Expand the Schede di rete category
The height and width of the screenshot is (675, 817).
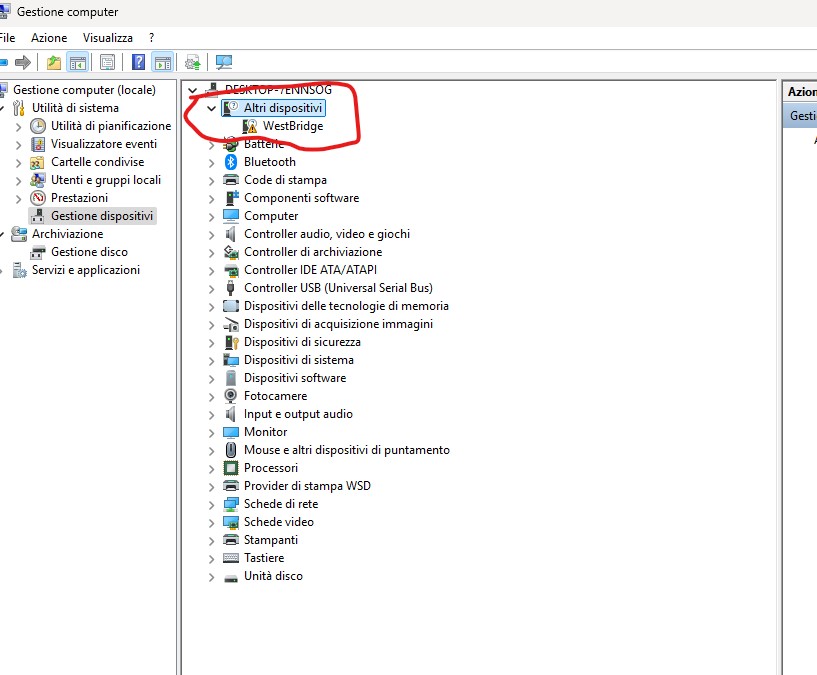pos(211,505)
